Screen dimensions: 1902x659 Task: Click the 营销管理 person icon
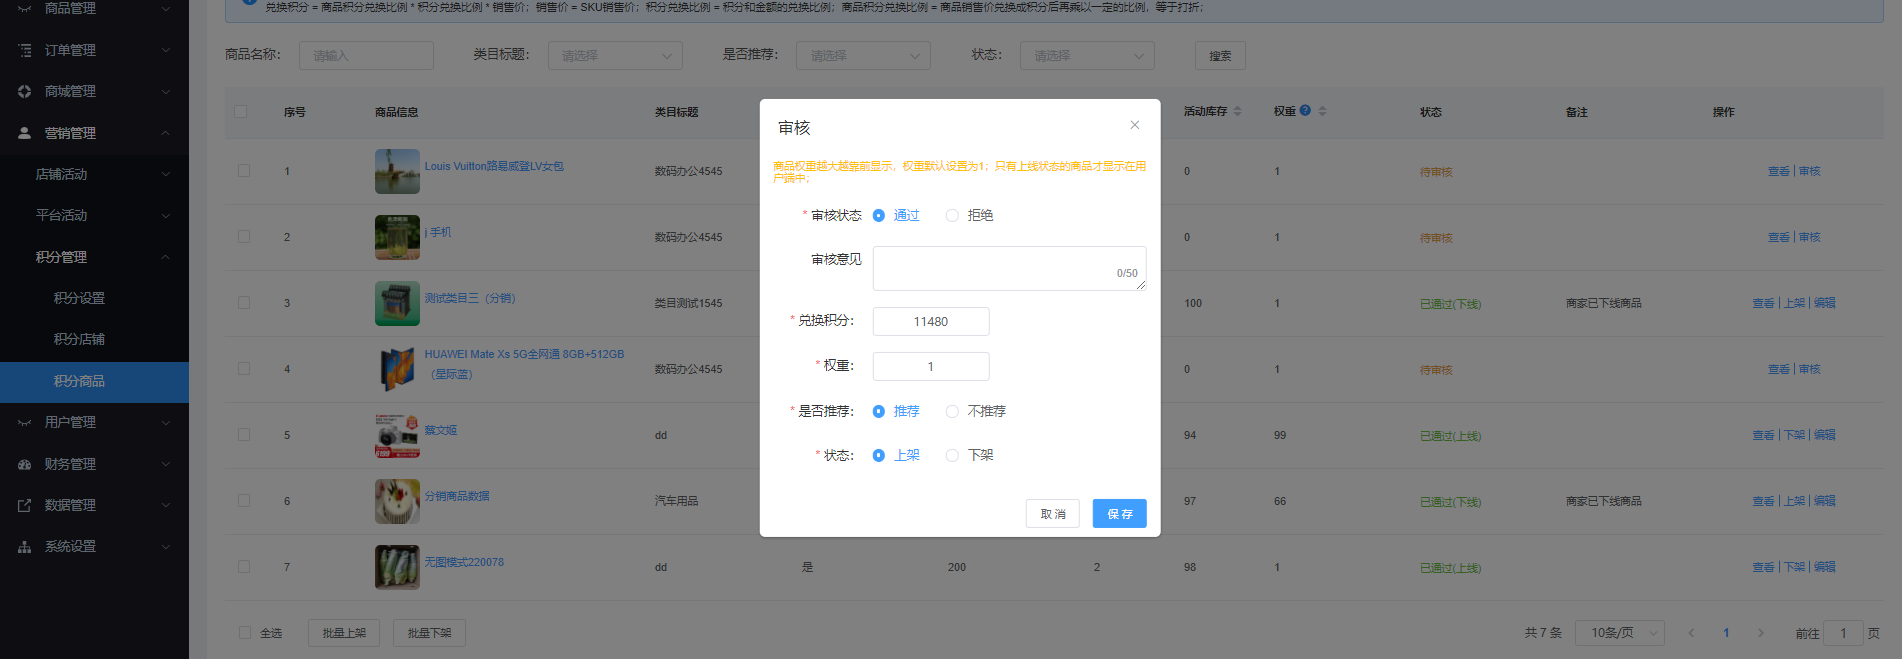(25, 133)
